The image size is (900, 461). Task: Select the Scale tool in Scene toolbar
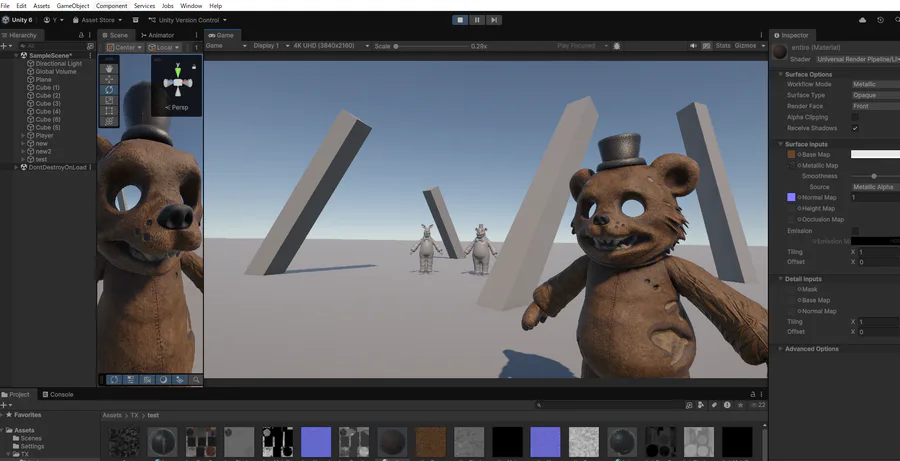click(109, 100)
